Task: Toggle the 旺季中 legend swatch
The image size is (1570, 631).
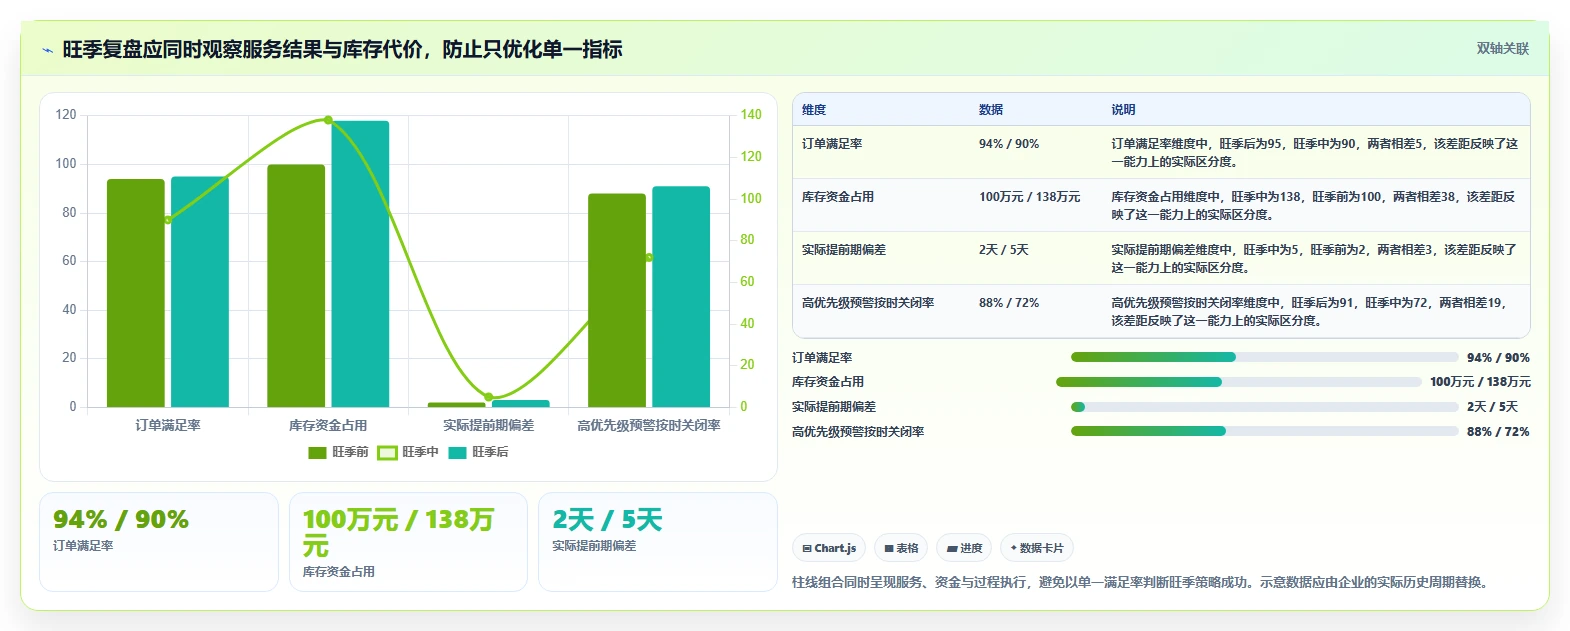Action: coord(388,452)
